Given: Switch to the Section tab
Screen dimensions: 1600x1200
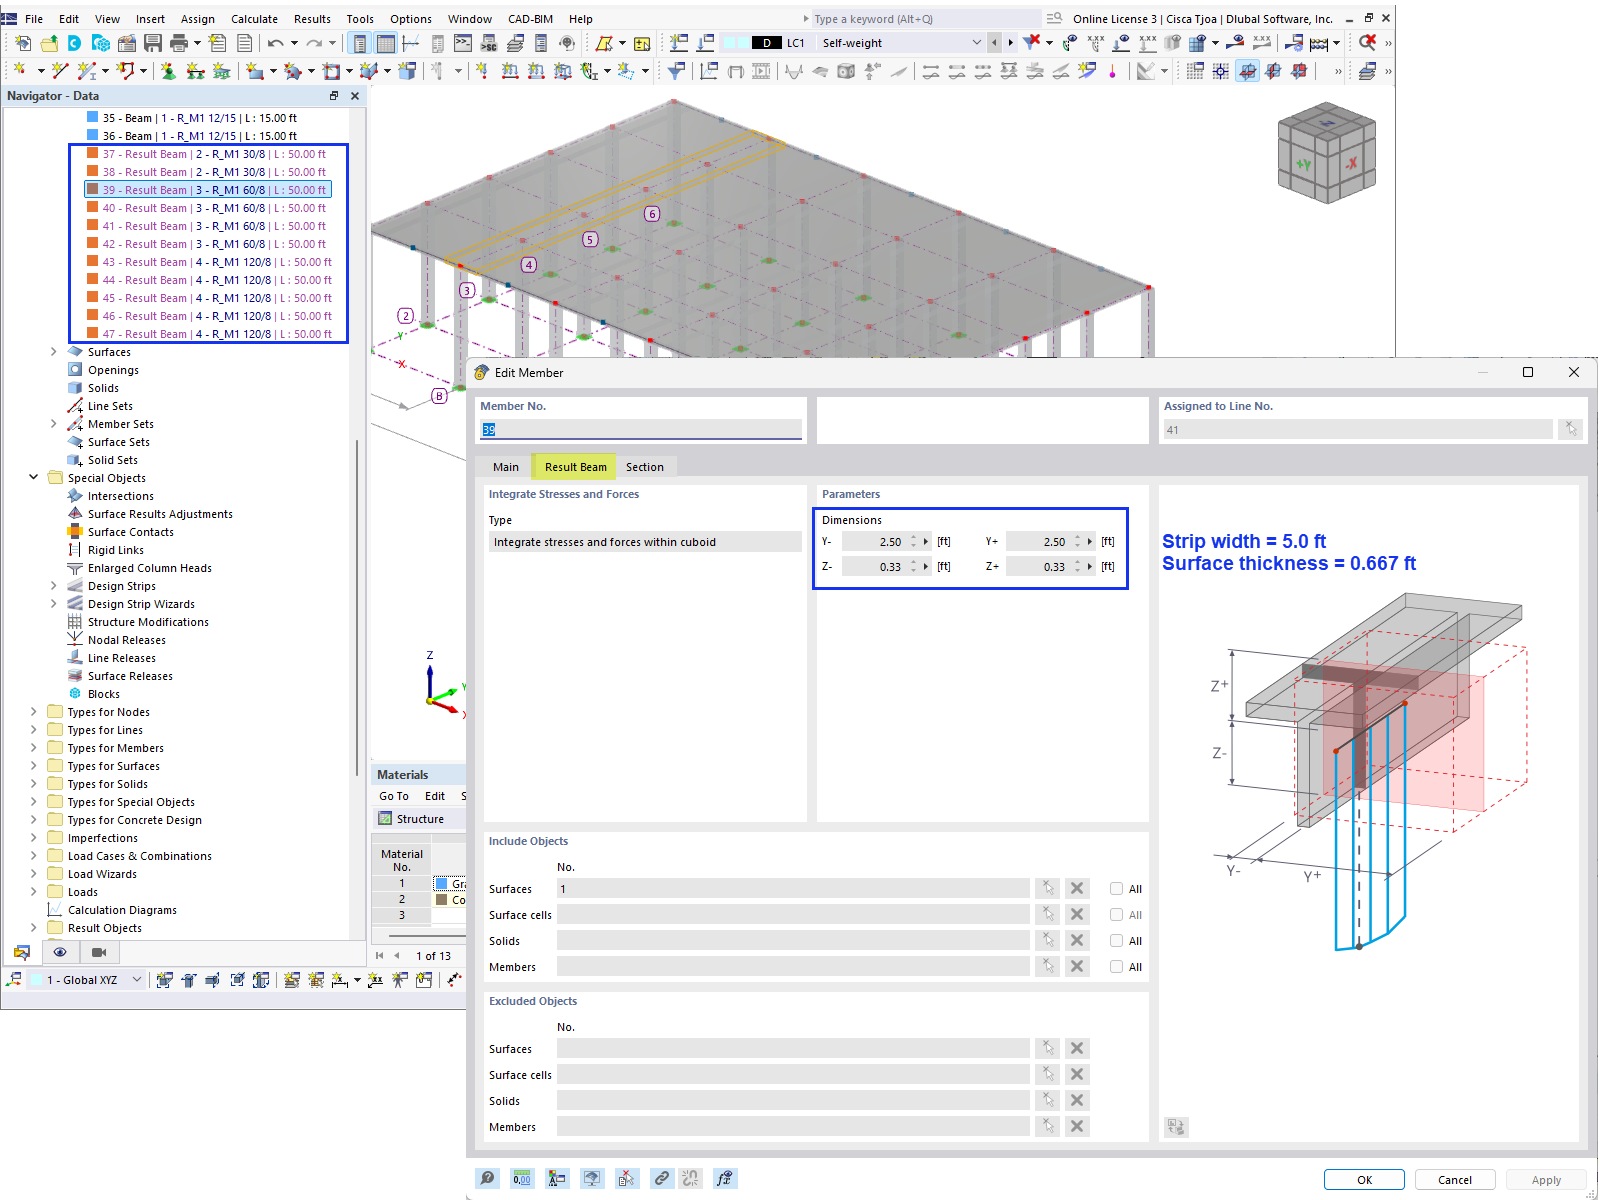Looking at the screenshot, I should click(645, 466).
